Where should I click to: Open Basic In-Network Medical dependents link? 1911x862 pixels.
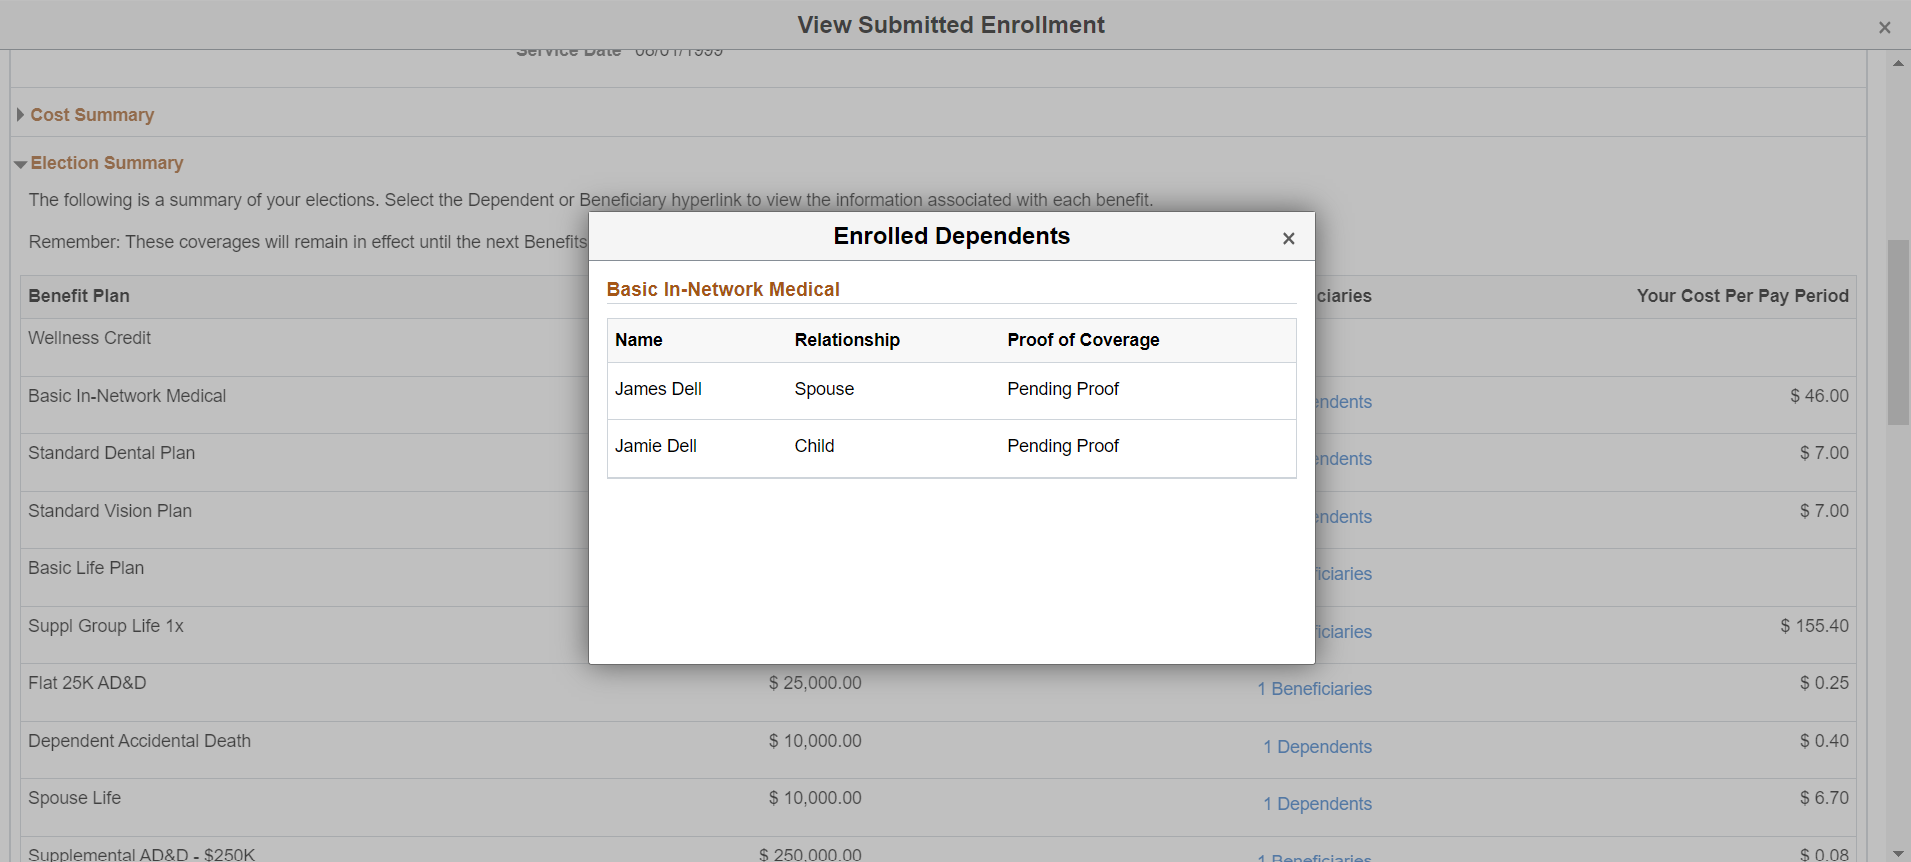click(x=1343, y=402)
